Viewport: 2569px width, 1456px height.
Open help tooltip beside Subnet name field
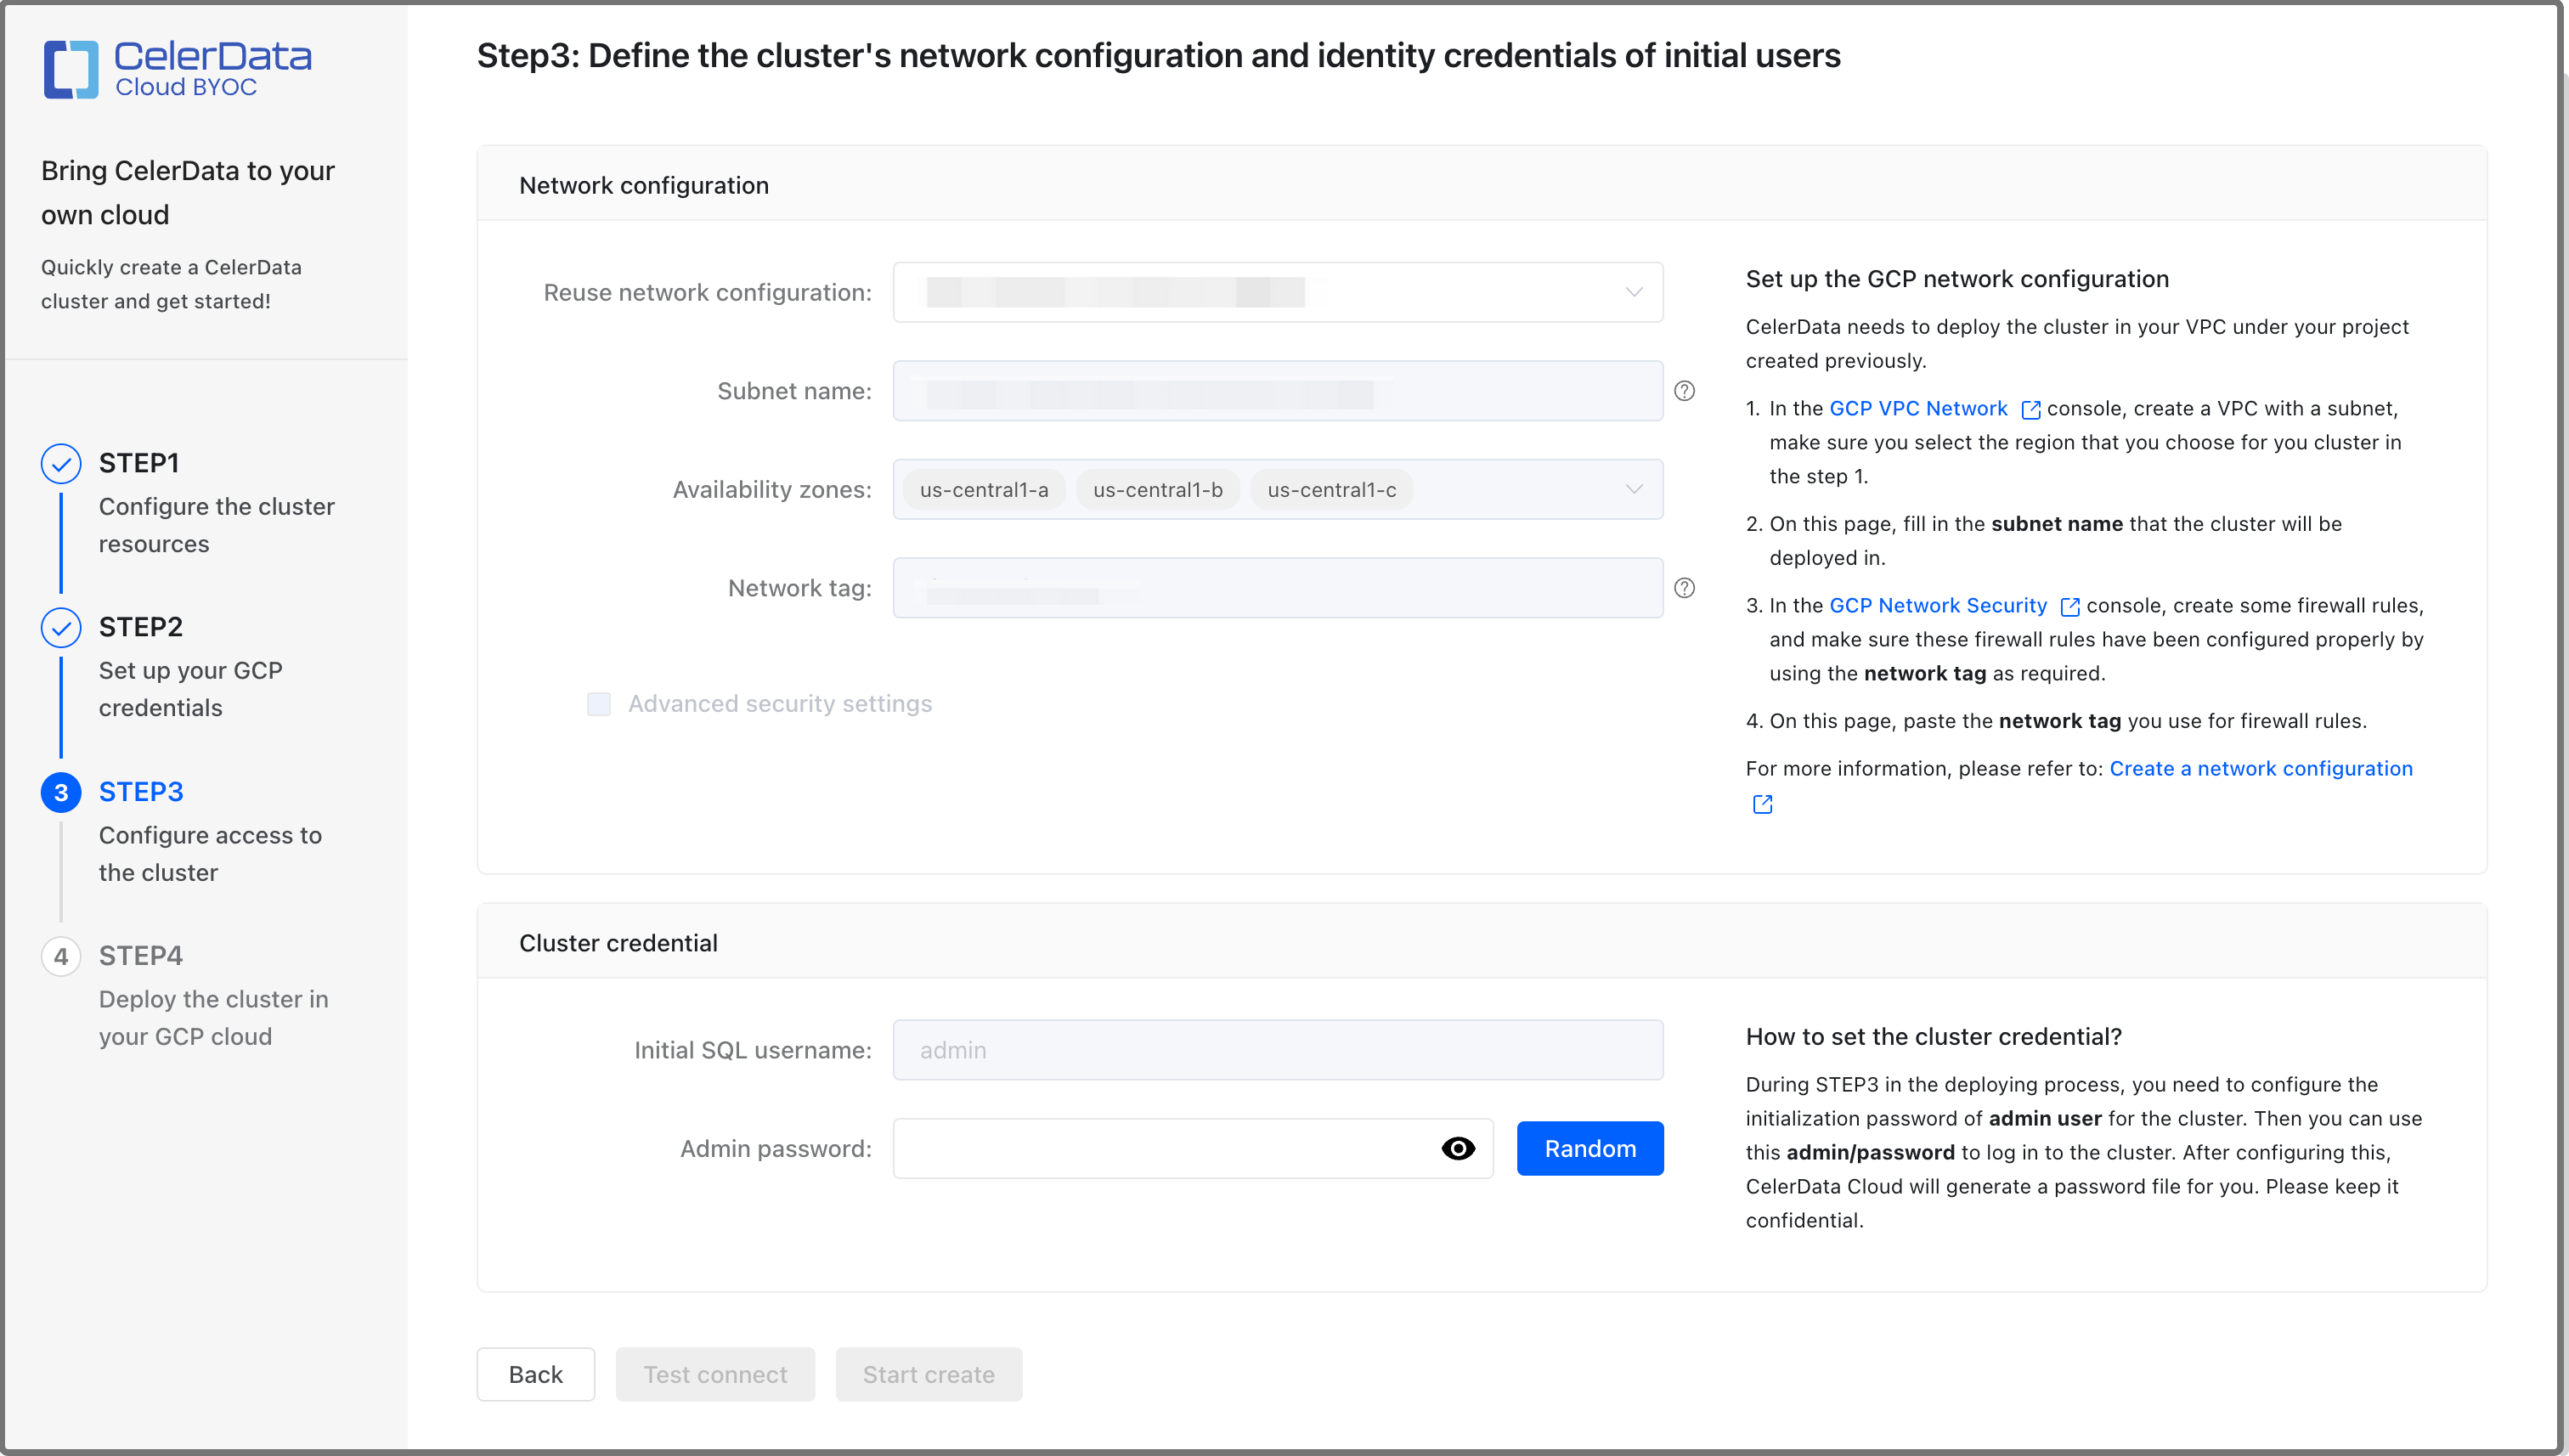(1684, 391)
